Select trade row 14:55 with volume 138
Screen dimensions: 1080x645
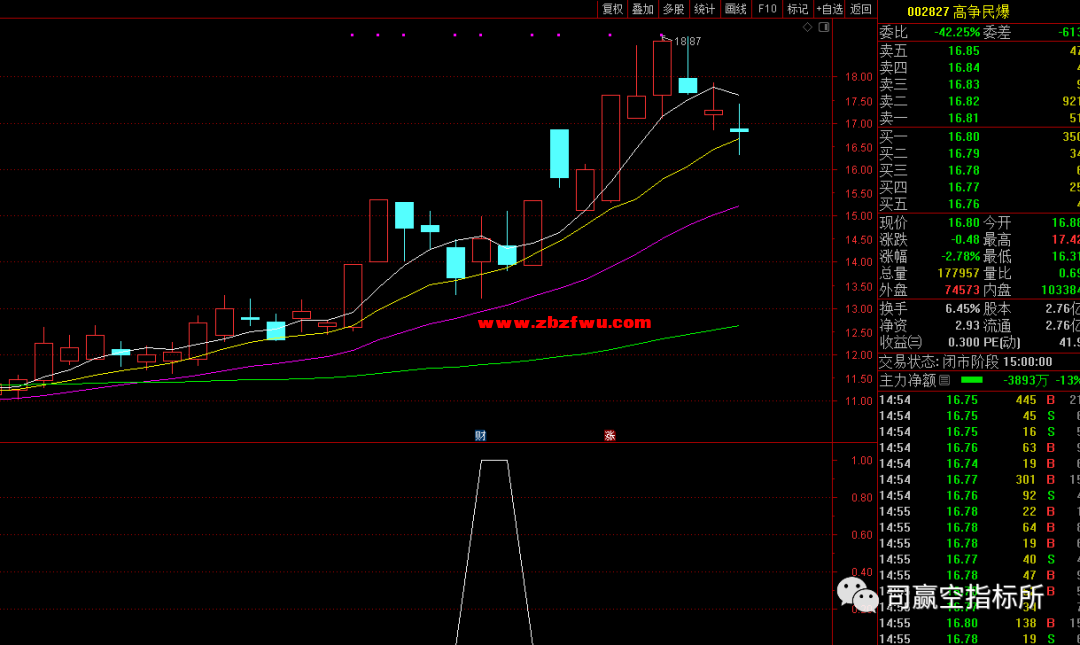click(979, 623)
